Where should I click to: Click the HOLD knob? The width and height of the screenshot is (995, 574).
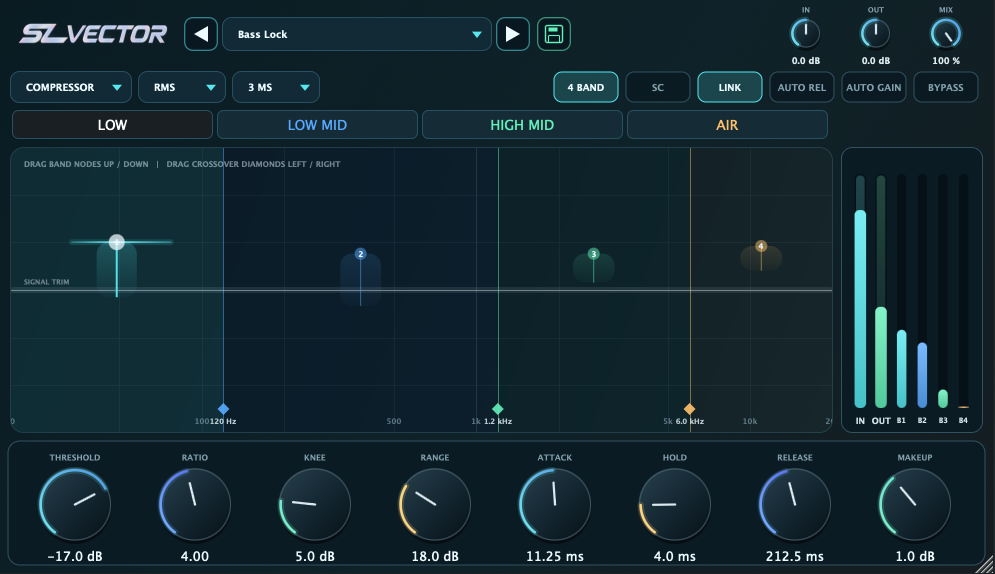(675, 505)
